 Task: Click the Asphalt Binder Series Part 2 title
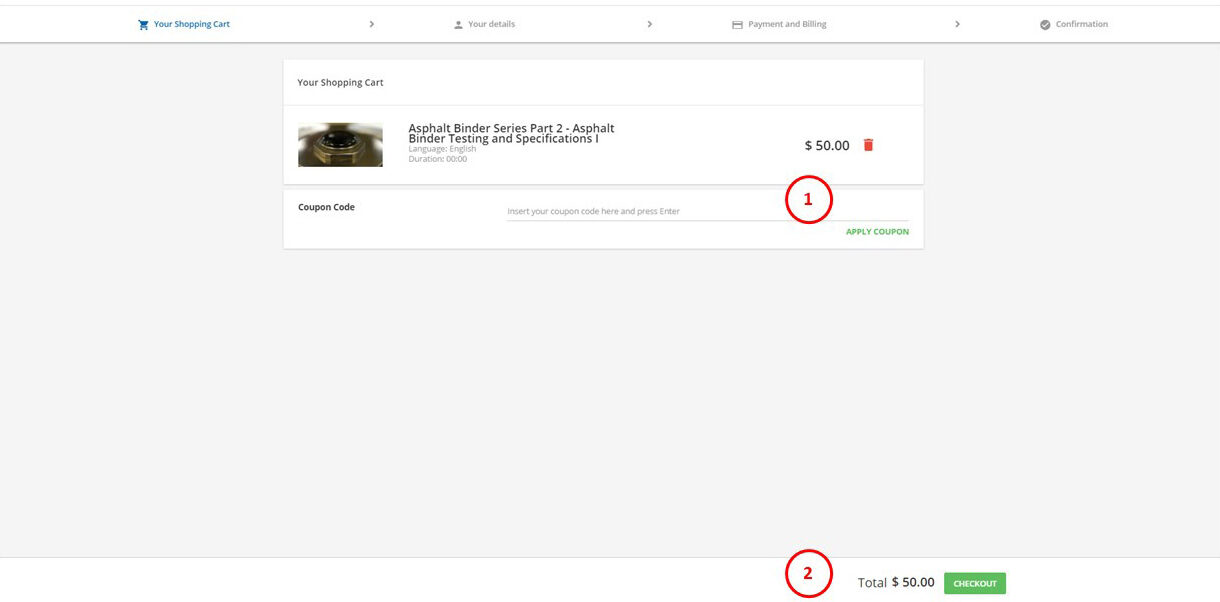511,133
